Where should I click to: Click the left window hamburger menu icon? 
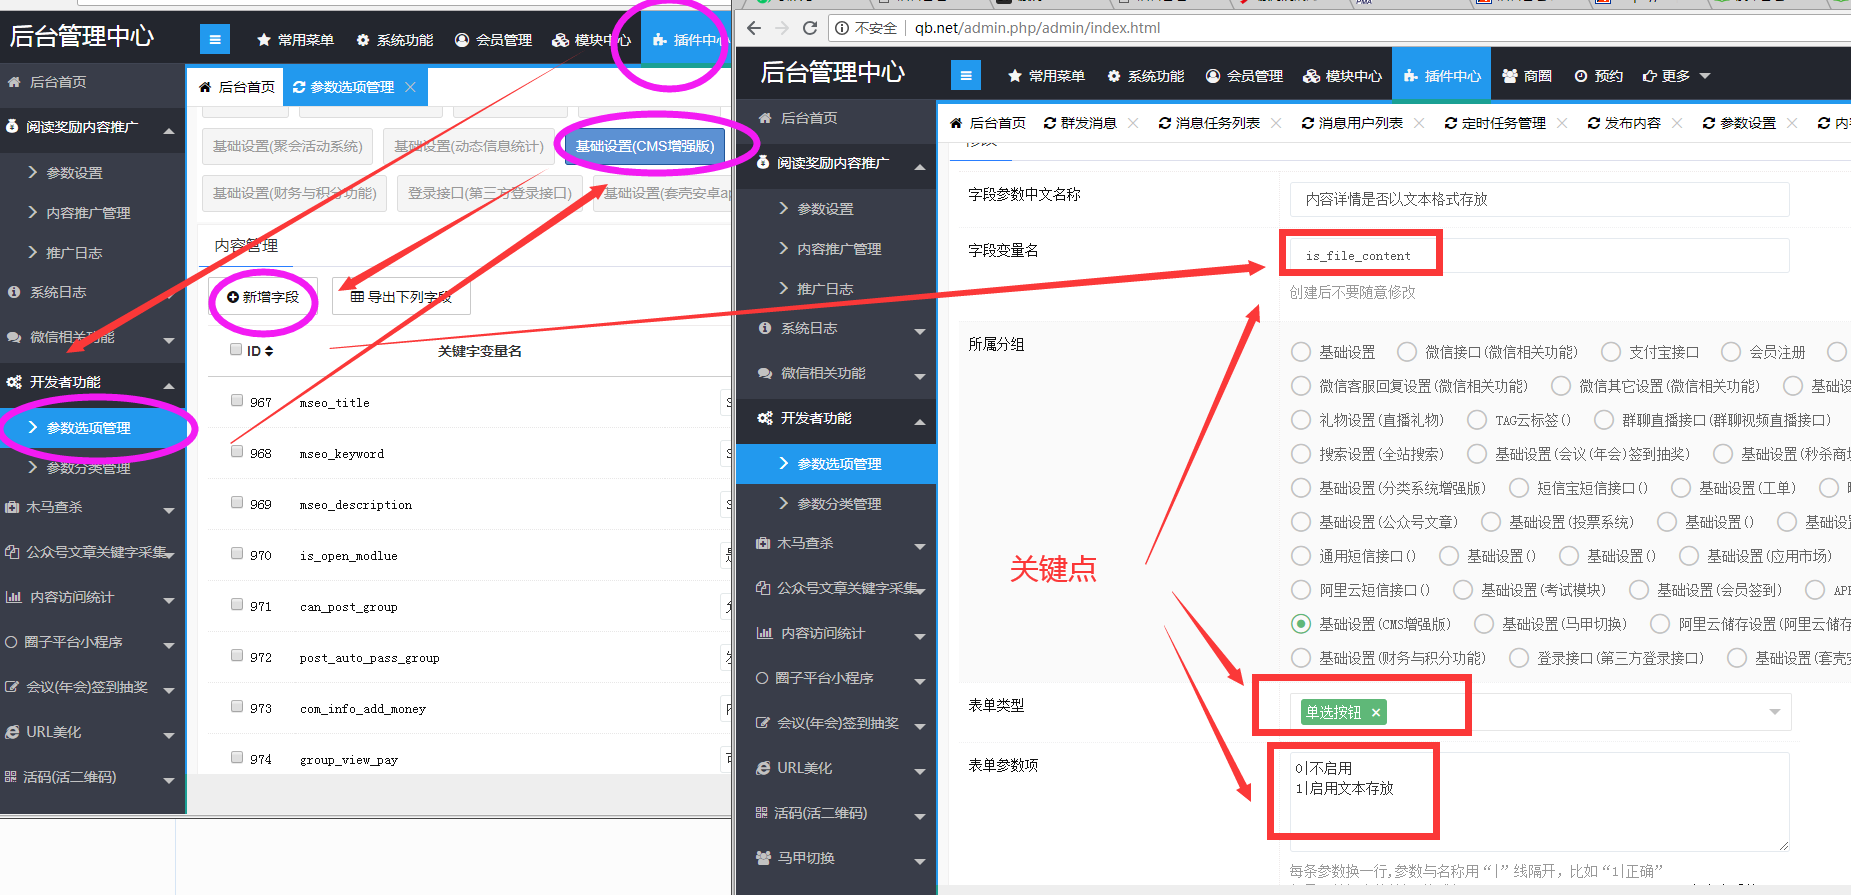click(x=214, y=39)
